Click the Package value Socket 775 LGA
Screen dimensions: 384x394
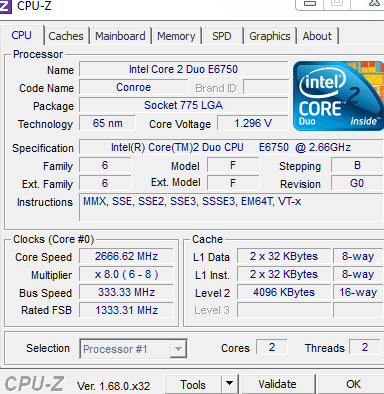[184, 105]
